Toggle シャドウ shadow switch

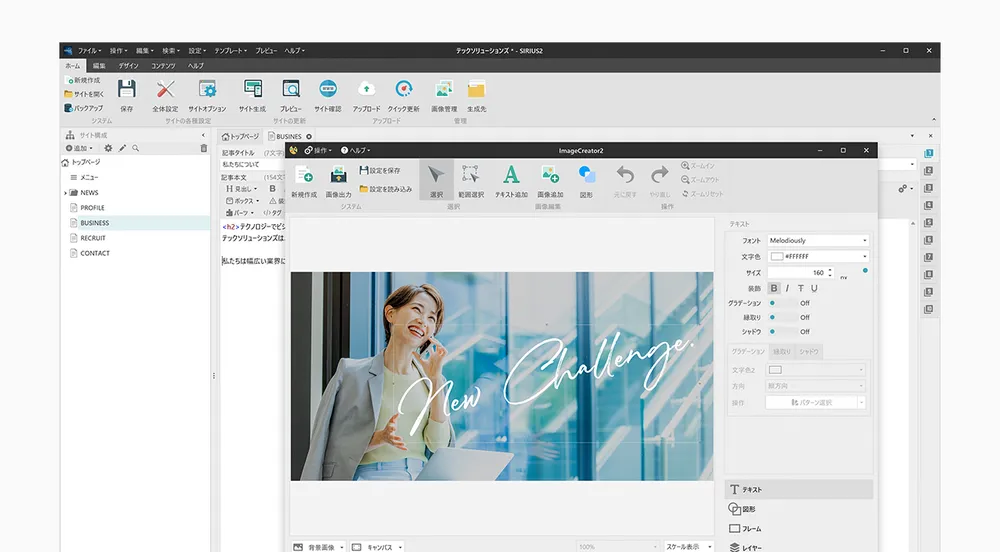coord(782,331)
